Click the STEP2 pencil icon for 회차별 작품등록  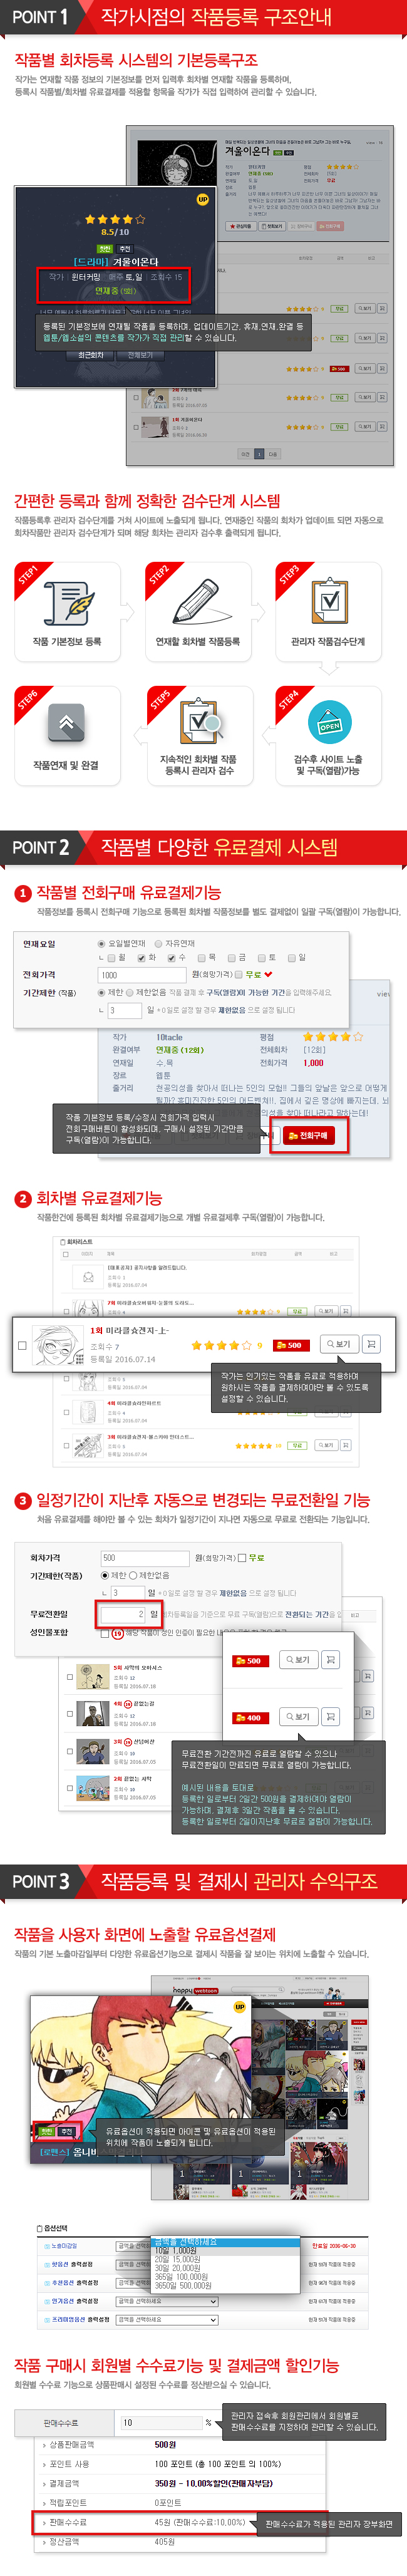click(202, 601)
